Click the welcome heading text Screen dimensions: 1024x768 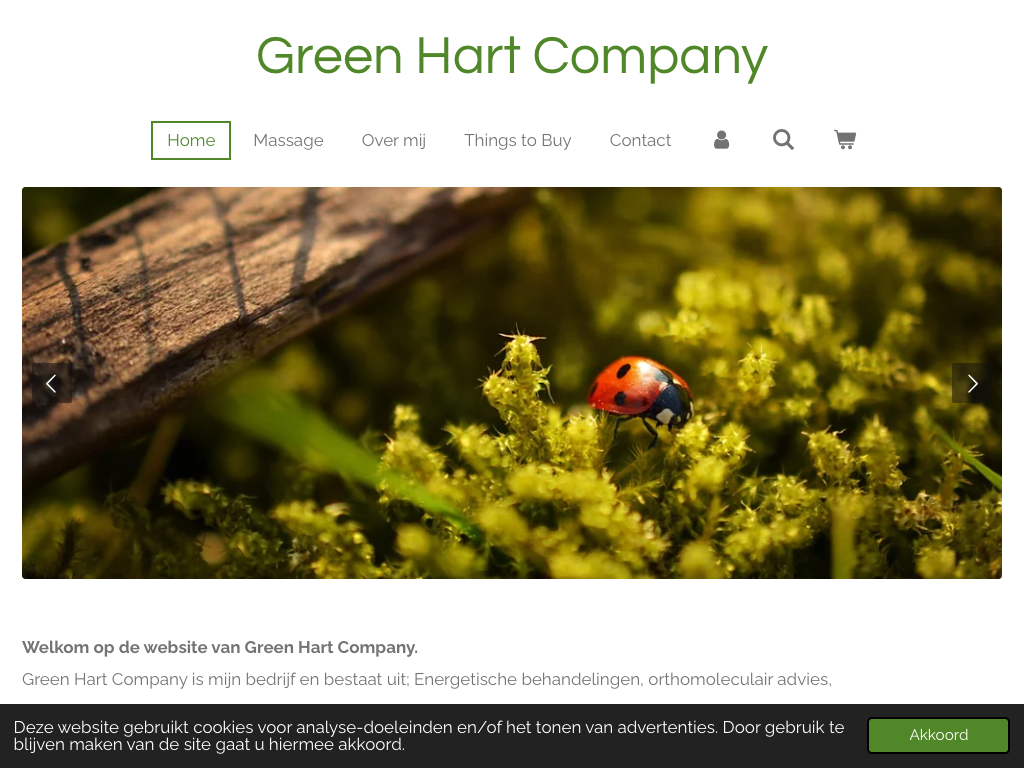[219, 647]
